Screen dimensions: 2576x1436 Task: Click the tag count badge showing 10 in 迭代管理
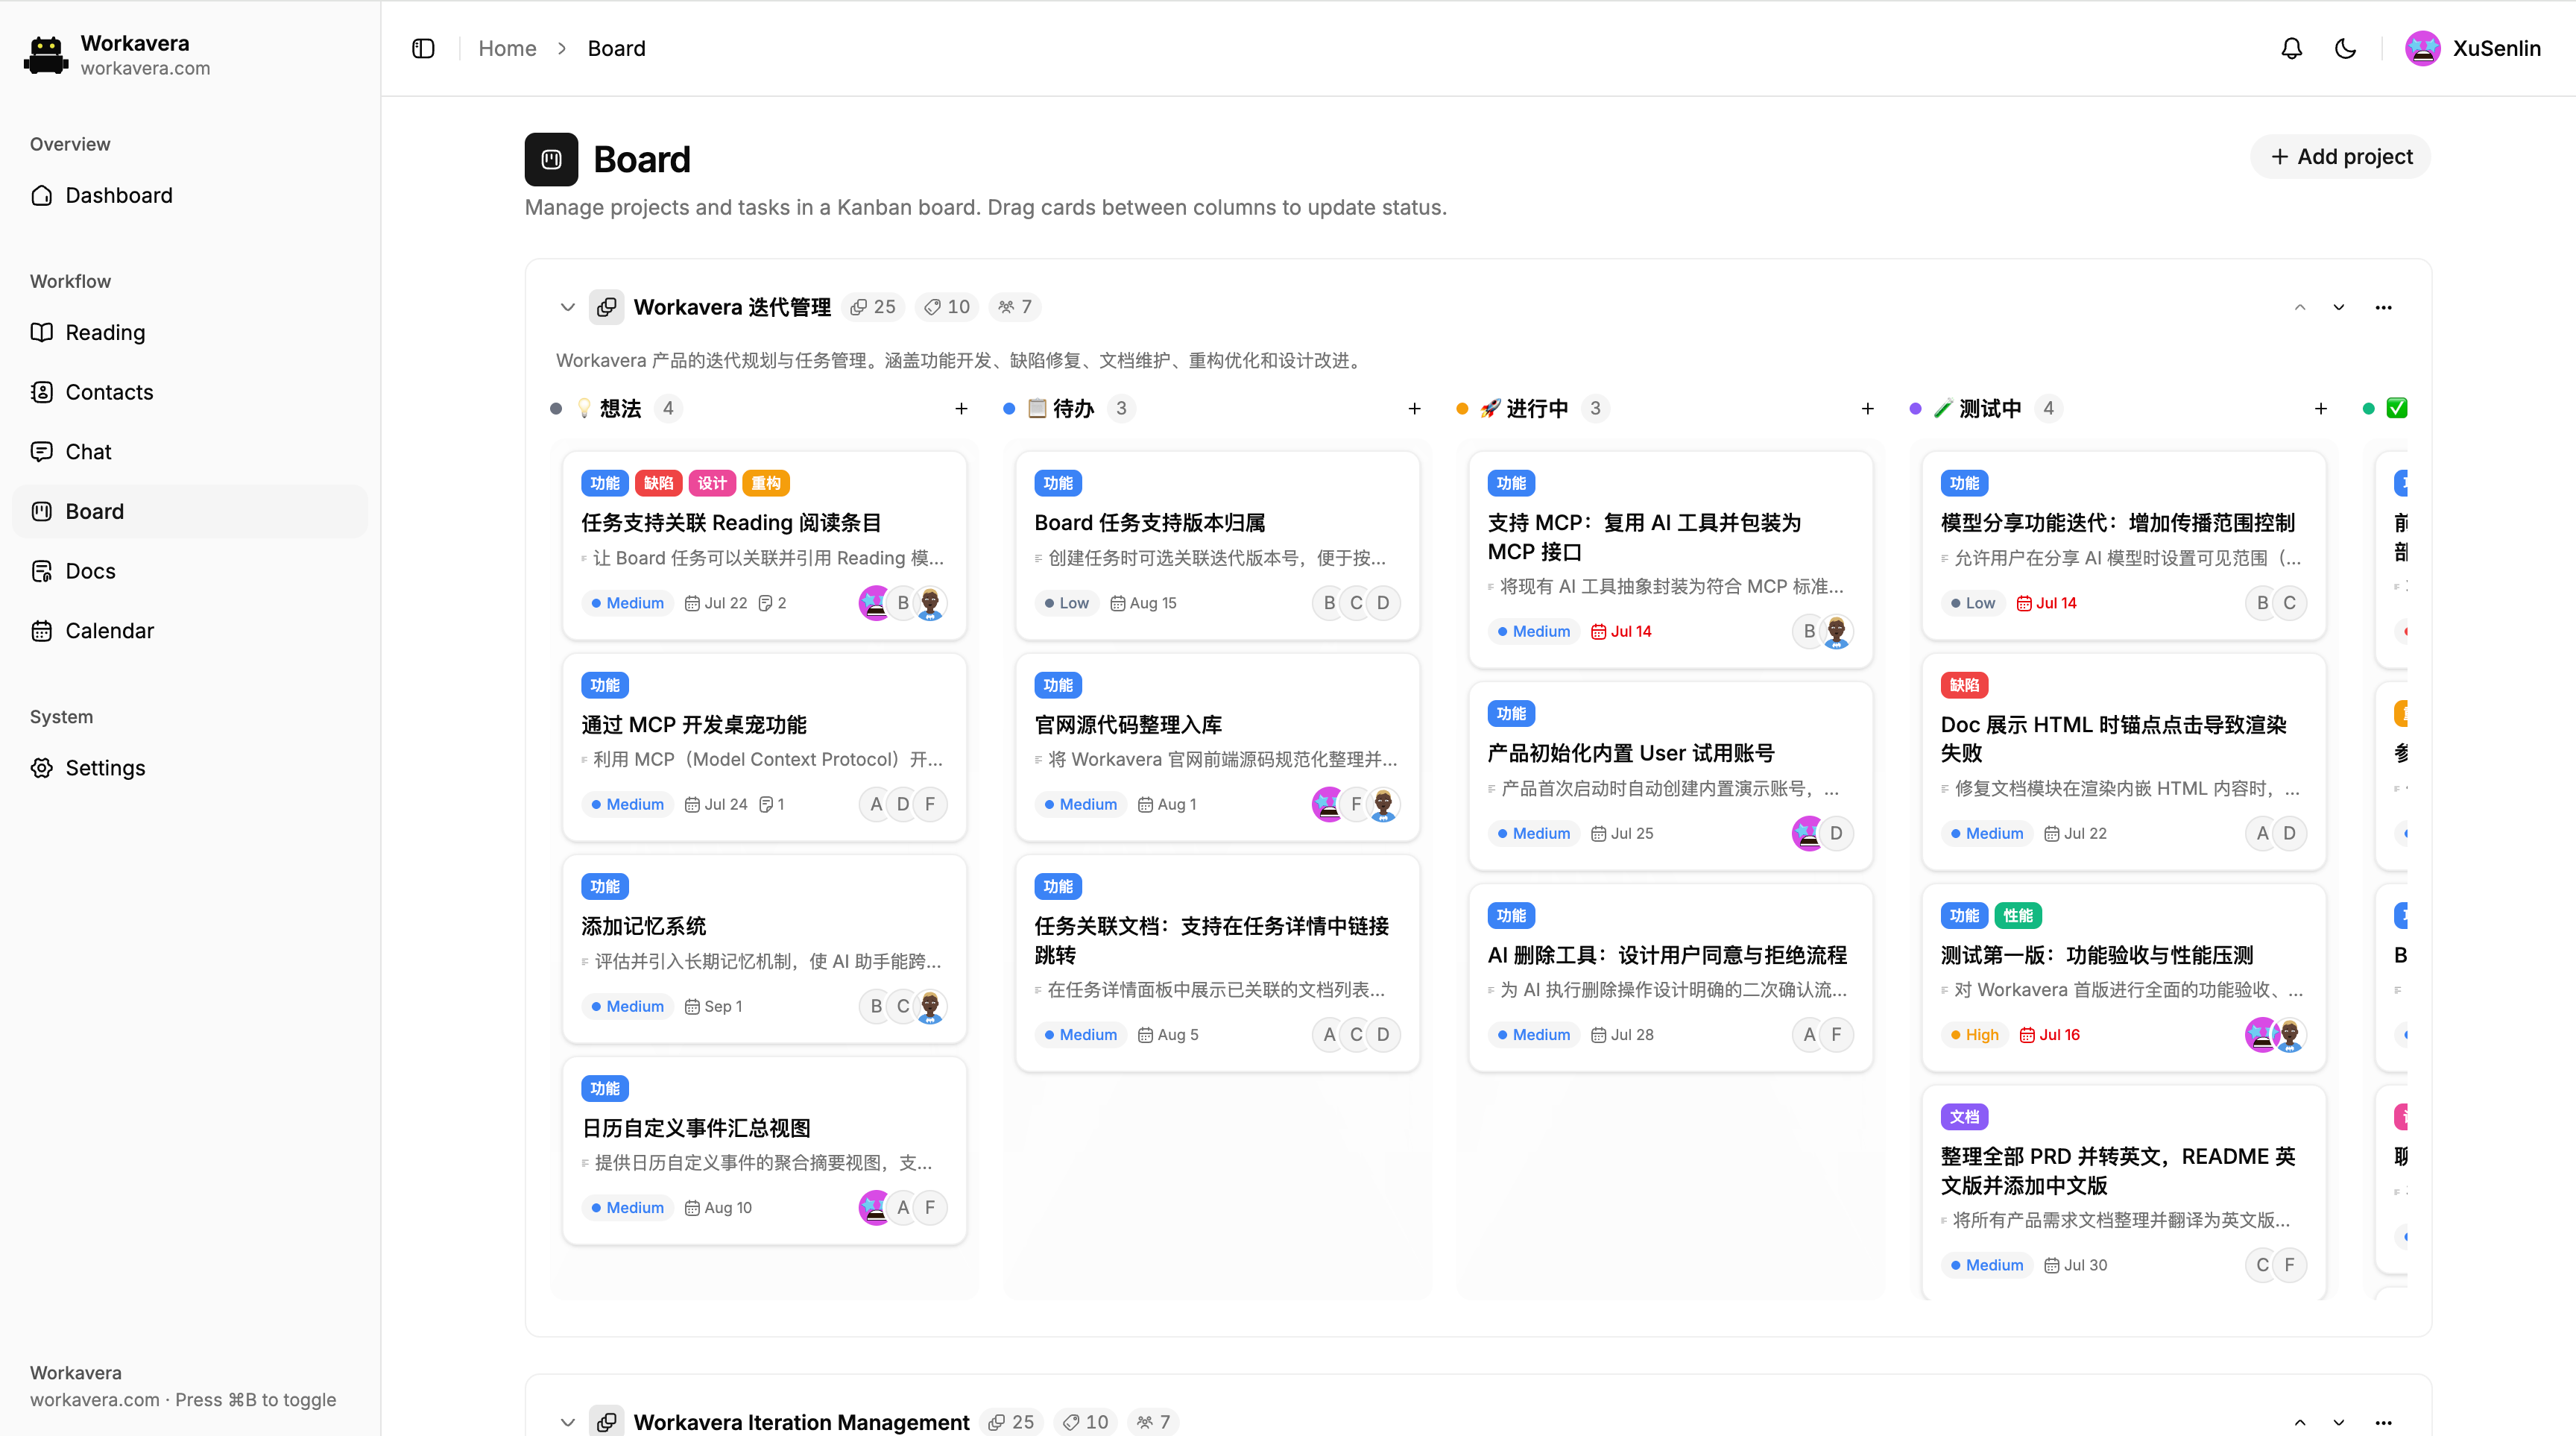tap(947, 307)
